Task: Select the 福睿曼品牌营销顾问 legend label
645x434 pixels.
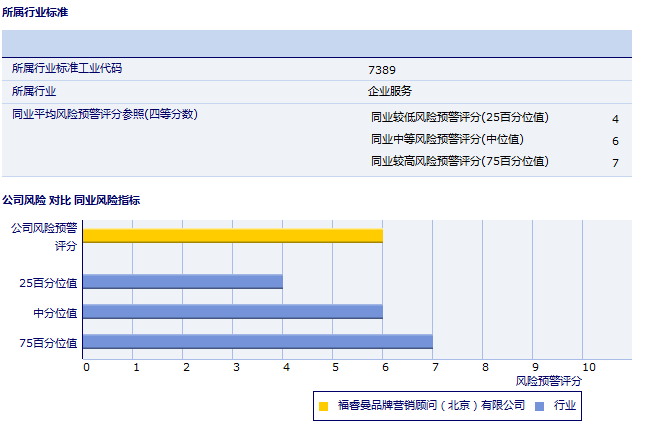Action: (431, 405)
